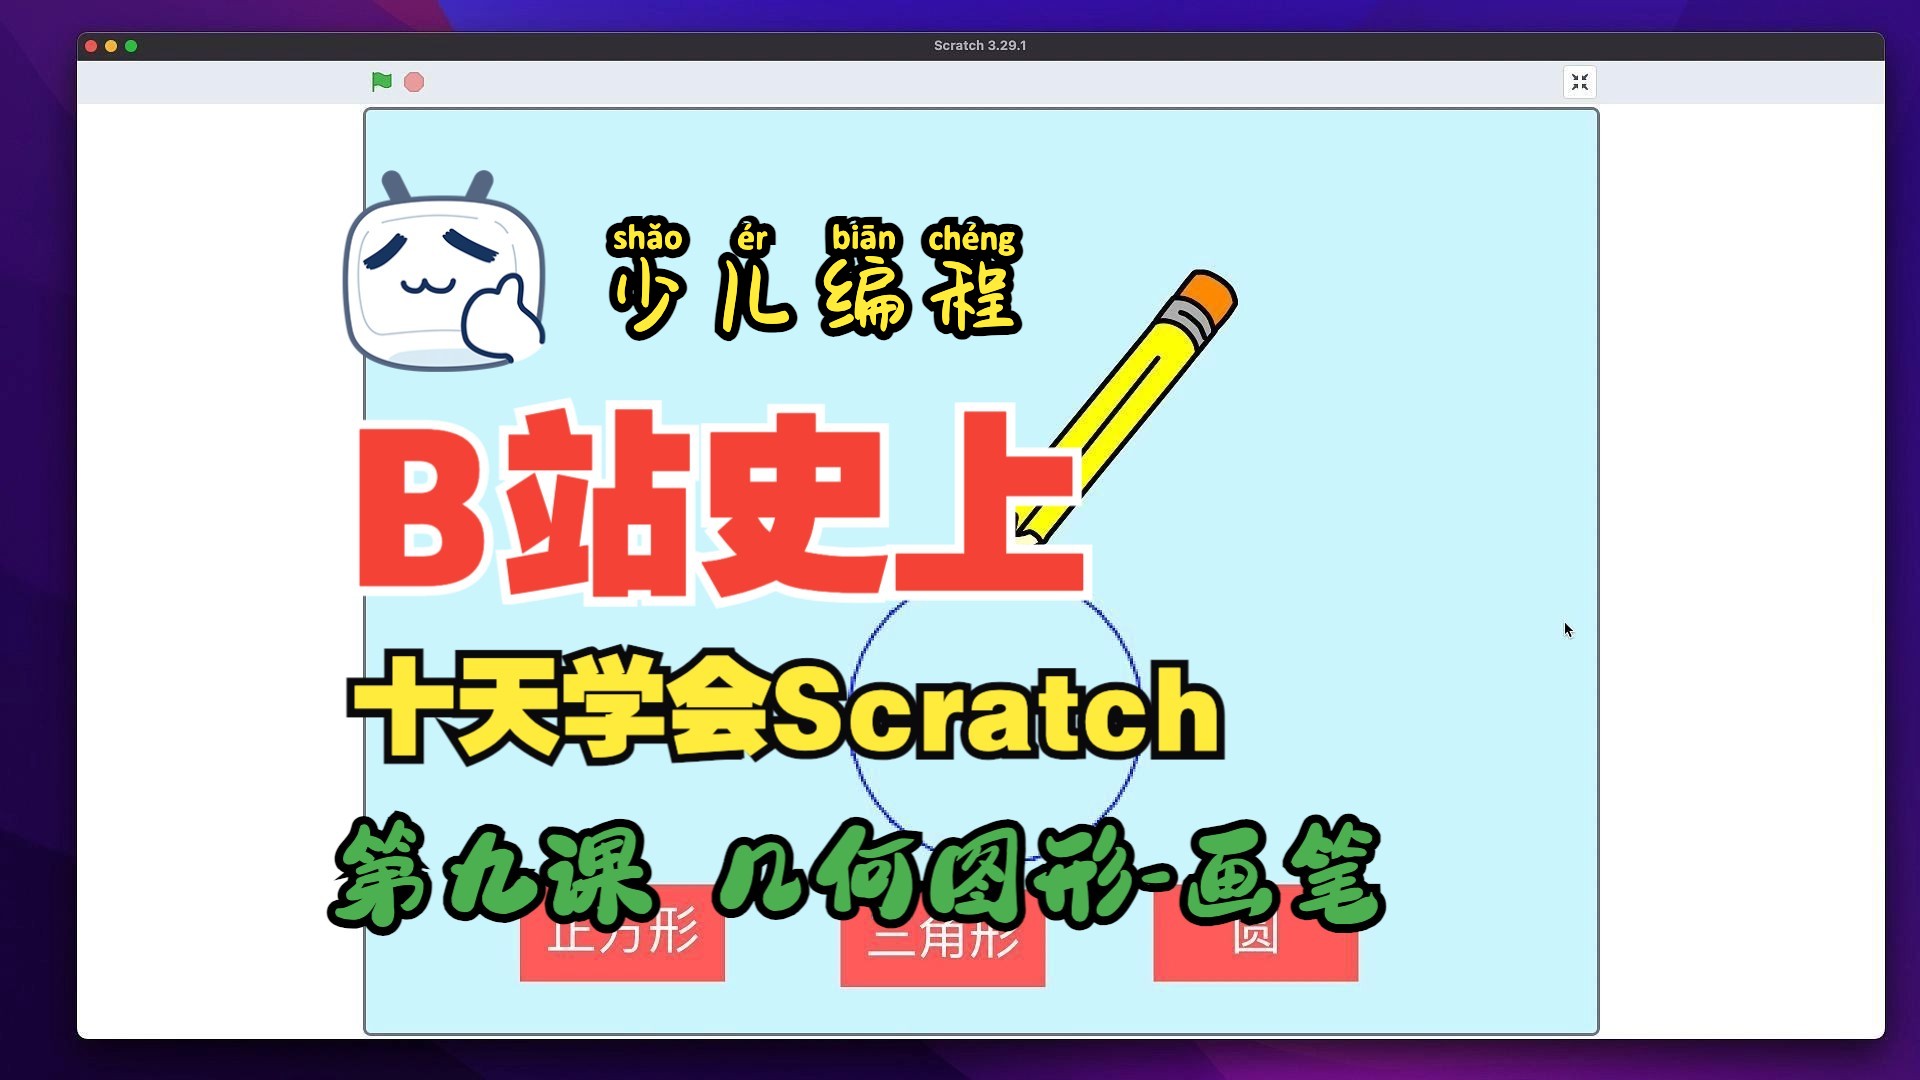Image resolution: width=1920 pixels, height=1080 pixels.
Task: Click the yellow 十天学会Scratch text
Action: coord(785,710)
